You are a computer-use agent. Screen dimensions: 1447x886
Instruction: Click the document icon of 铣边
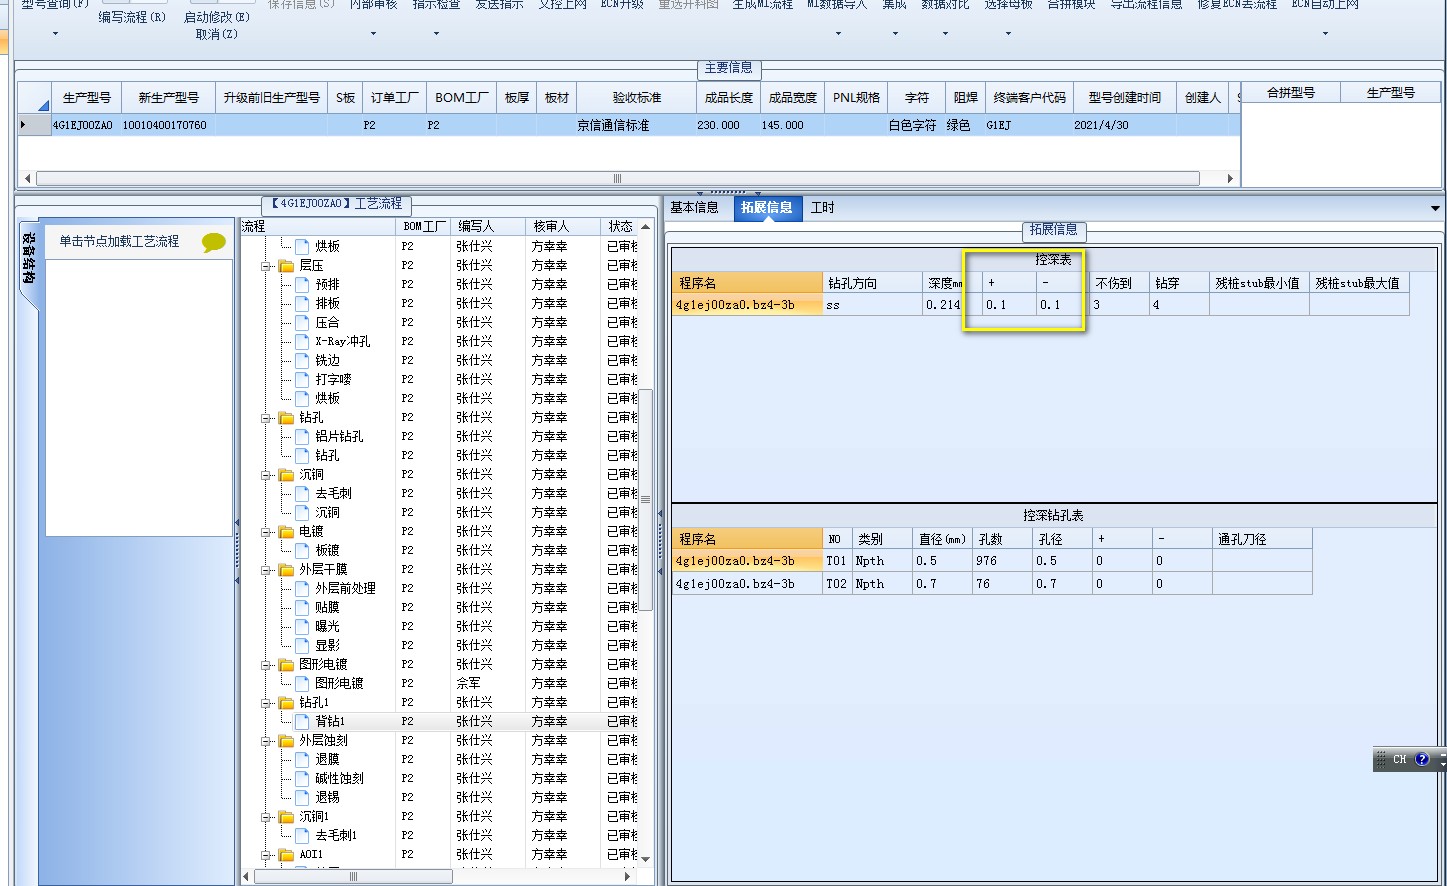302,361
